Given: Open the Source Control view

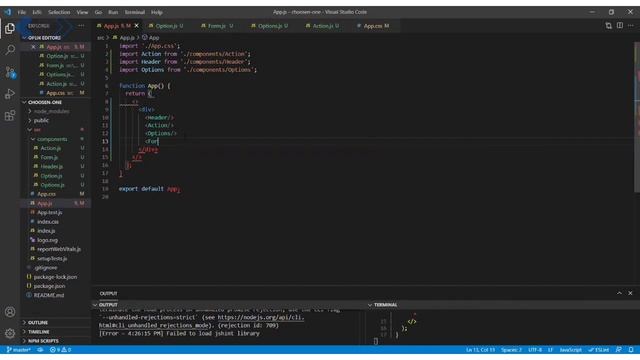Looking at the screenshot, I should [x=10, y=72].
